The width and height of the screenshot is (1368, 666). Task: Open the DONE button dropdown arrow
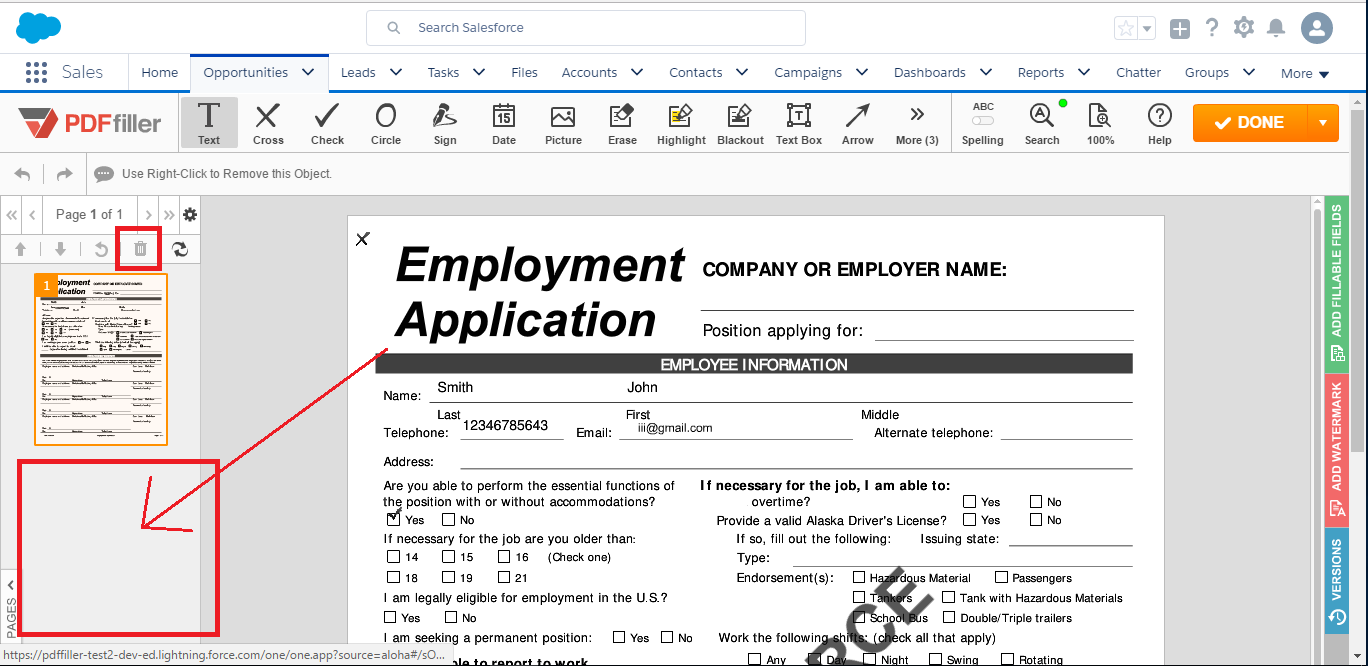tap(1323, 123)
